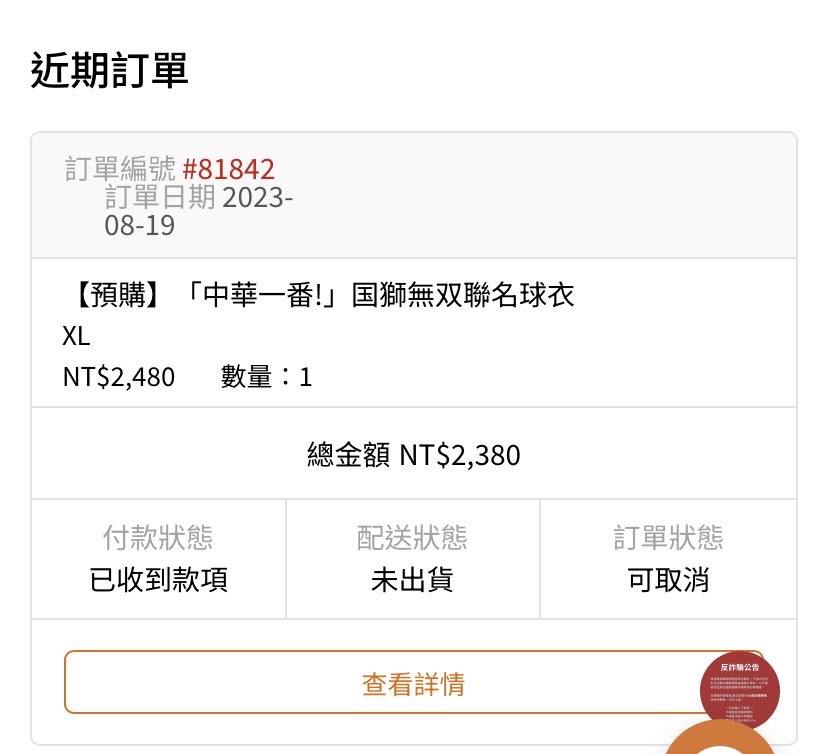Open order number #81842 link
The image size is (828, 754).
229,169
